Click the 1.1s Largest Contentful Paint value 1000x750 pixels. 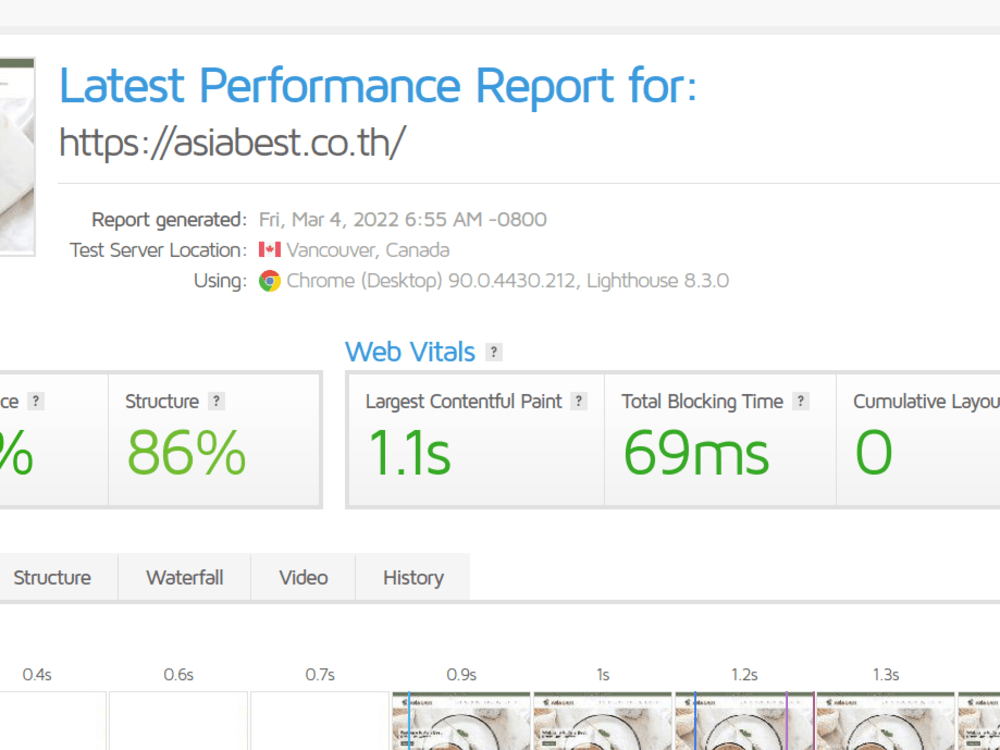(x=409, y=453)
